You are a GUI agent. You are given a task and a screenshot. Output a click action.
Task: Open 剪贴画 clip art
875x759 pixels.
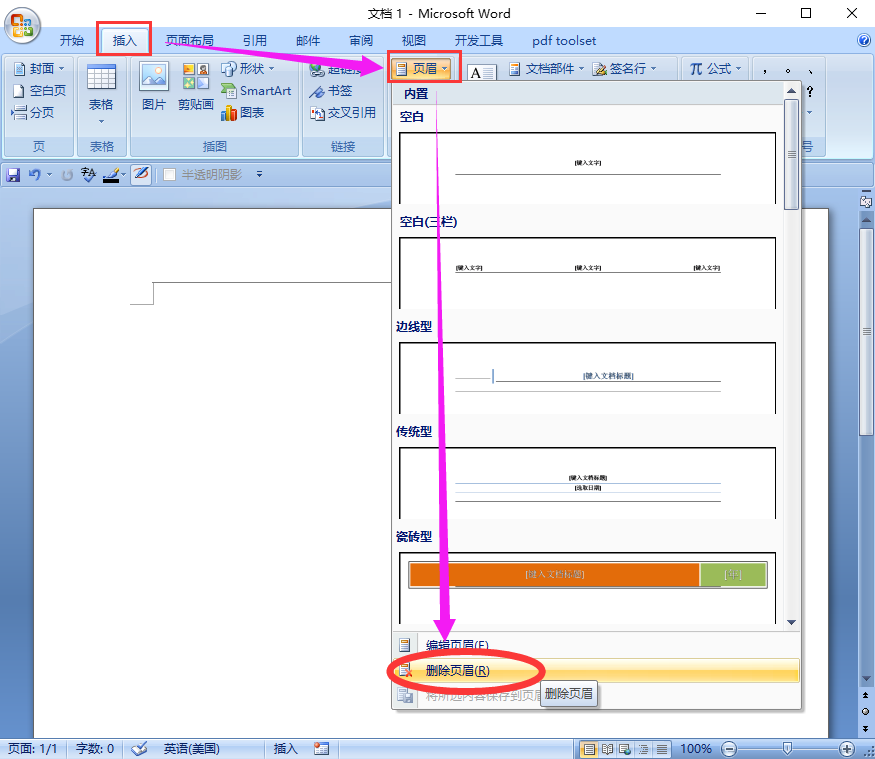[x=196, y=86]
